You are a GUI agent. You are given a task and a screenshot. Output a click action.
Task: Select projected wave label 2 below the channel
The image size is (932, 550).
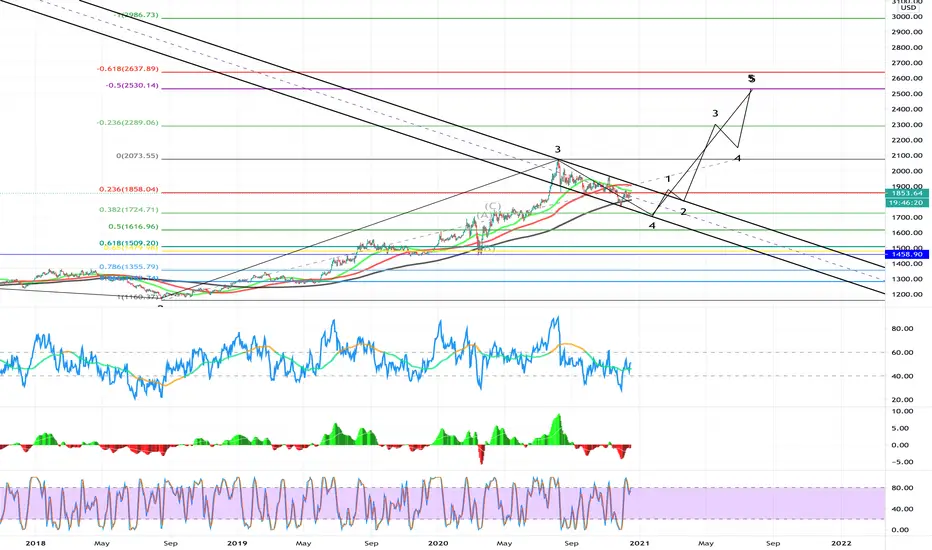pos(683,212)
